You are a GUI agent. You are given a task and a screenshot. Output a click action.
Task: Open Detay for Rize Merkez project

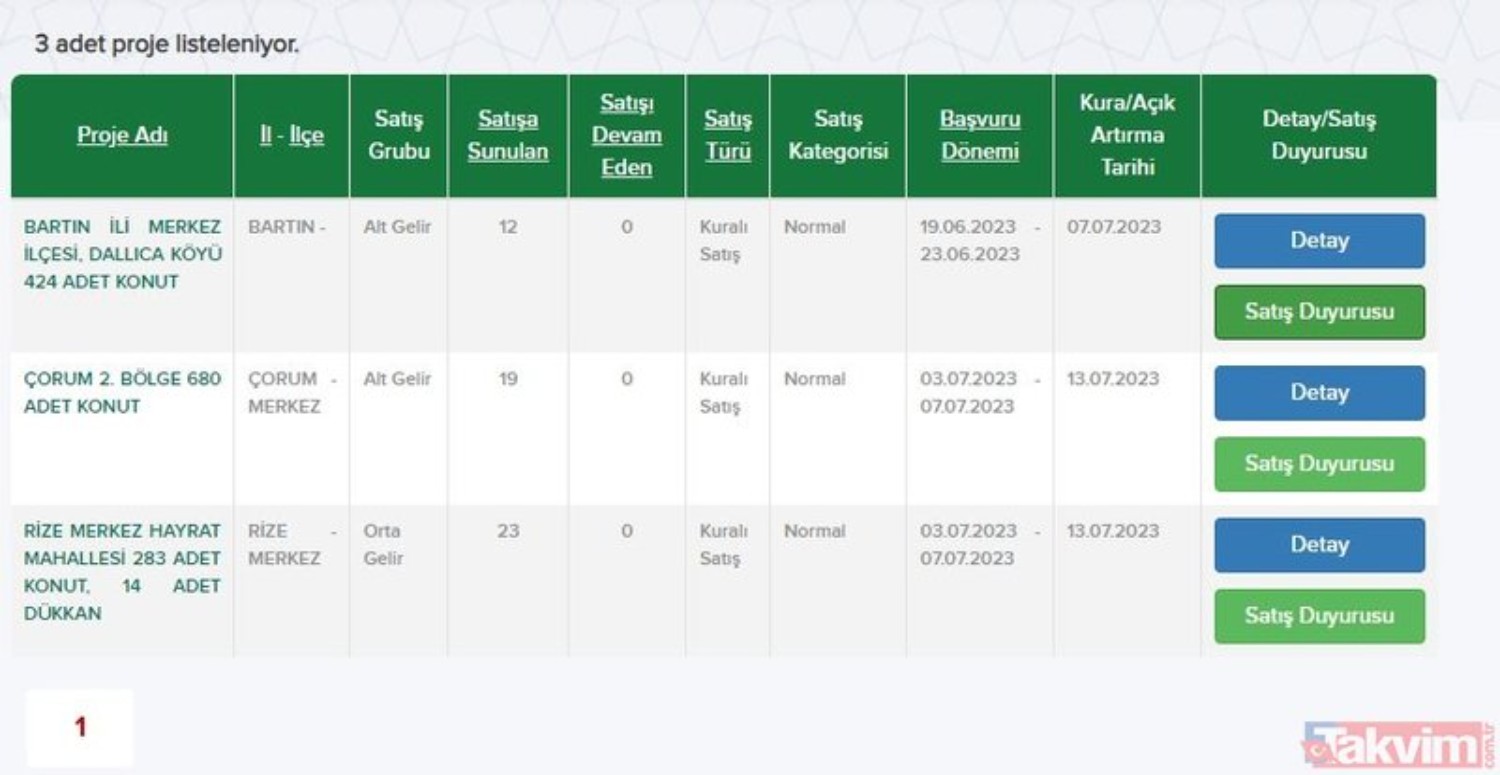(x=1319, y=545)
